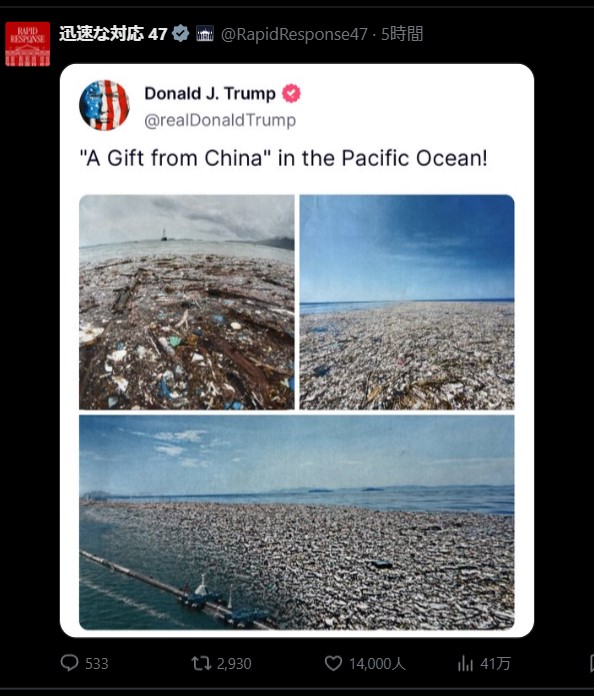Click the government building affiliation badge
The image size is (594, 696).
(205, 34)
